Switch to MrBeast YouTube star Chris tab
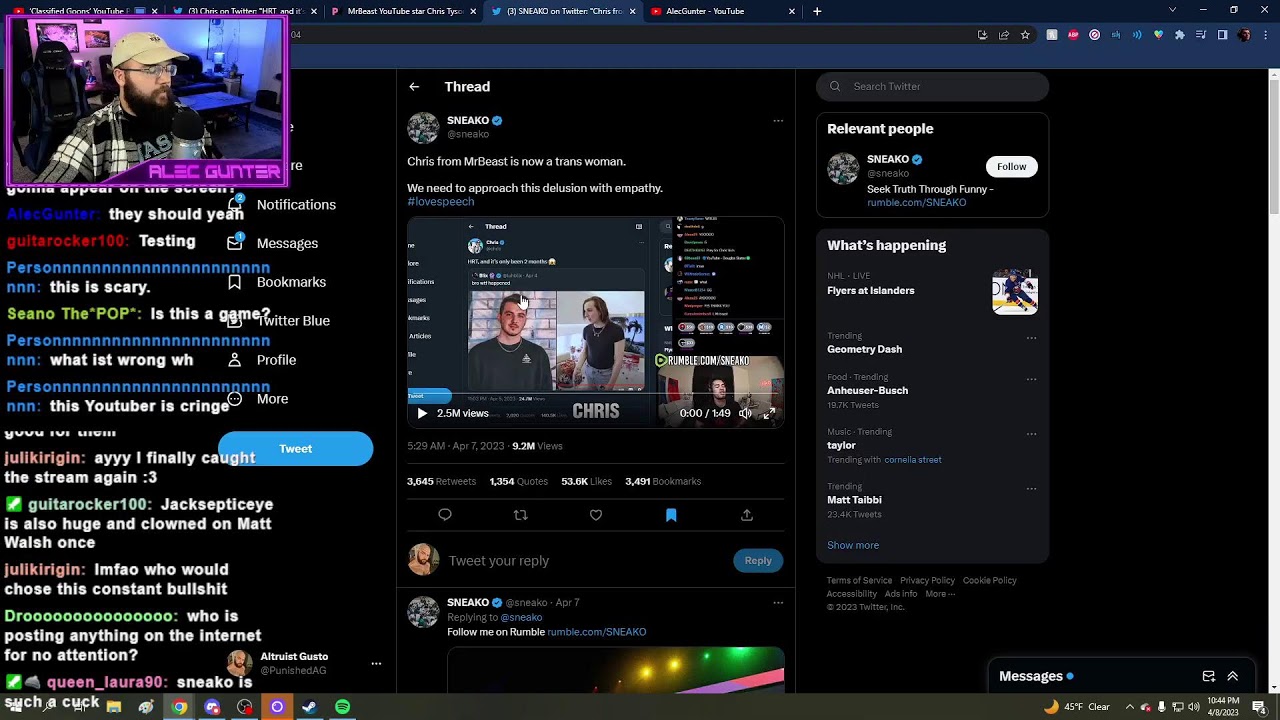1280x720 pixels. coord(402,11)
